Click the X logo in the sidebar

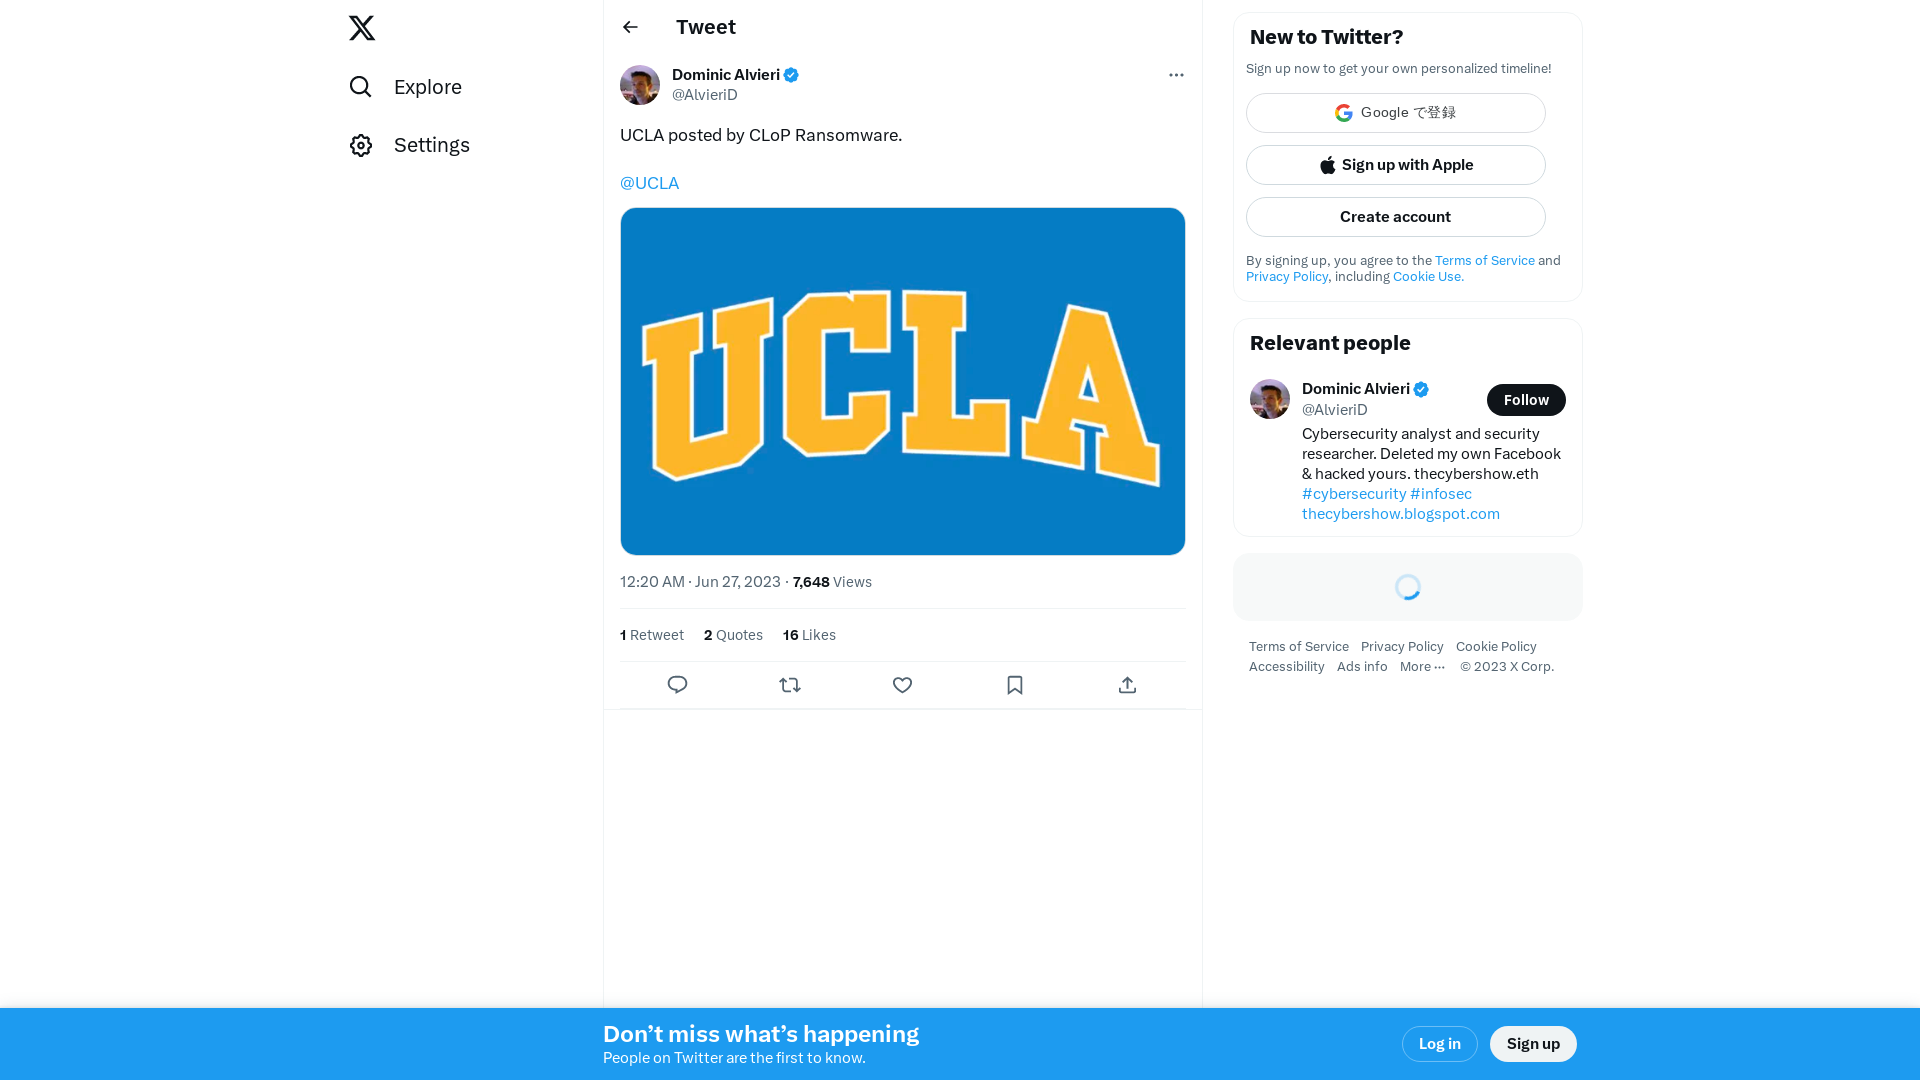363,28
